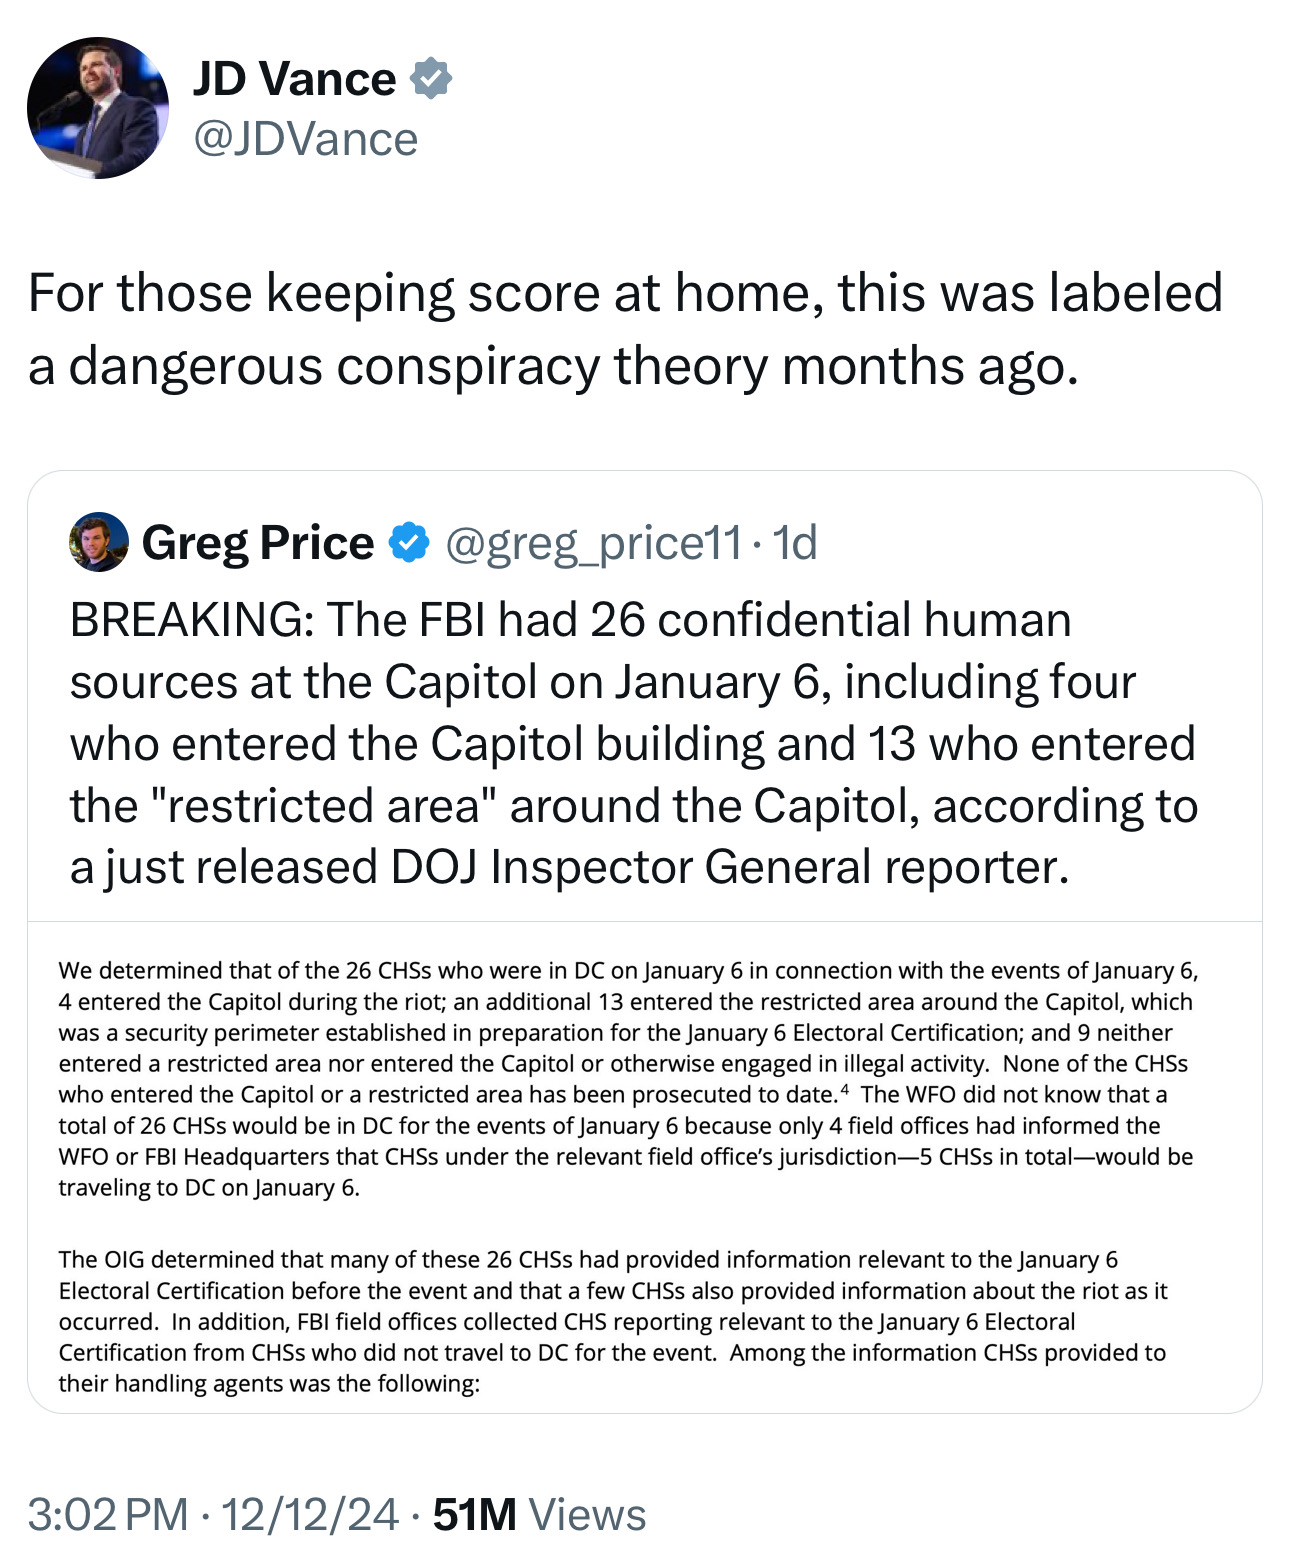Viewport: 1290px width, 1558px height.
Task: Open the JD Vance display name
Action: (294, 79)
